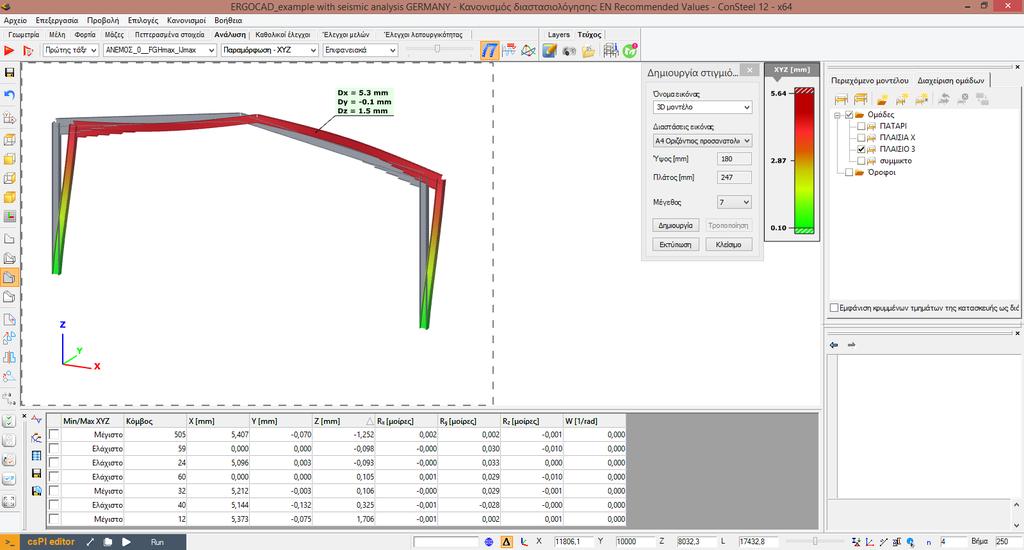1024x550 pixels.
Task: Click the Ύψος [mm] input field
Action: point(734,159)
